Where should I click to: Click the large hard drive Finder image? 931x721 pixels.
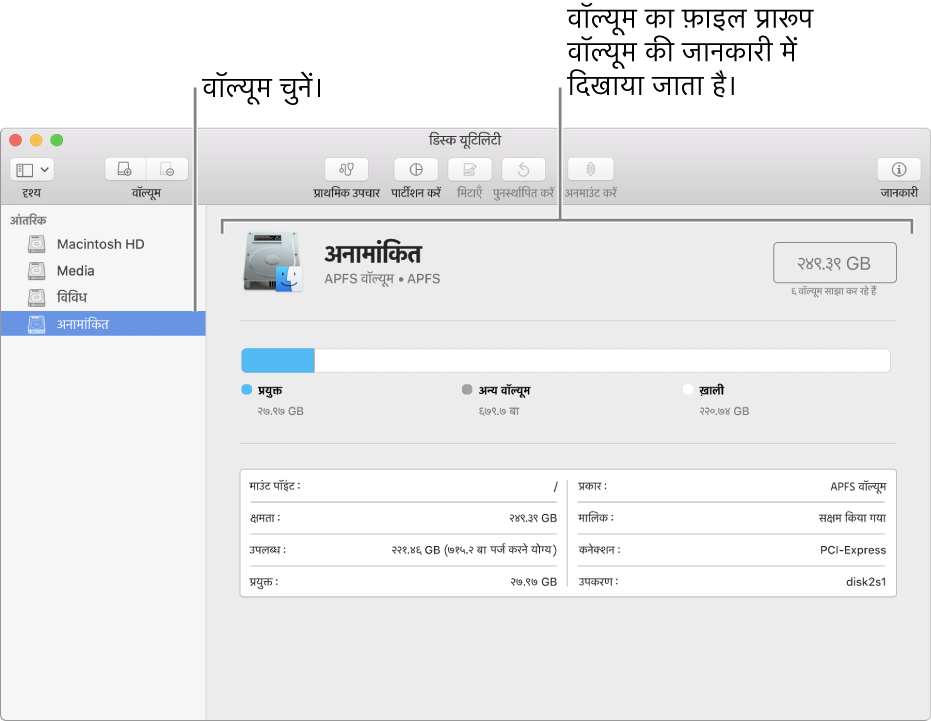273,262
